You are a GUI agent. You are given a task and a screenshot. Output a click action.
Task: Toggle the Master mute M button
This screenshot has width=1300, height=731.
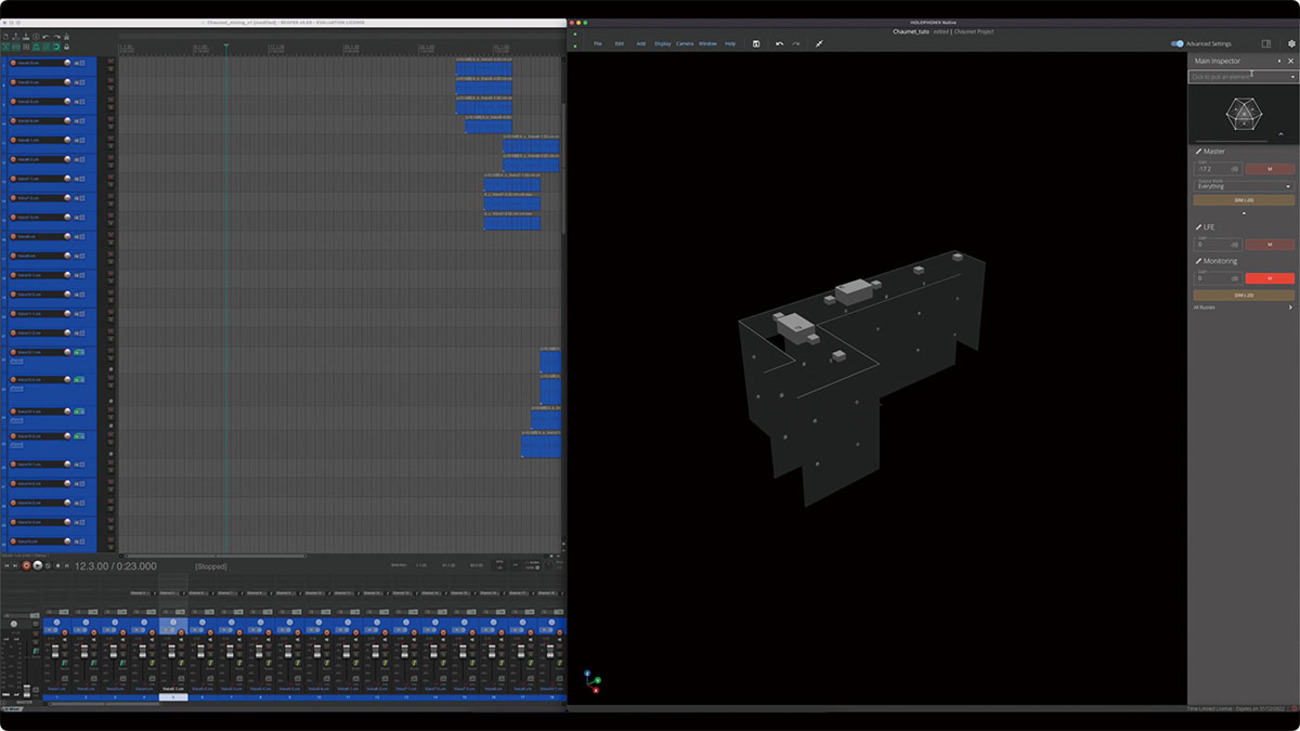1269,169
